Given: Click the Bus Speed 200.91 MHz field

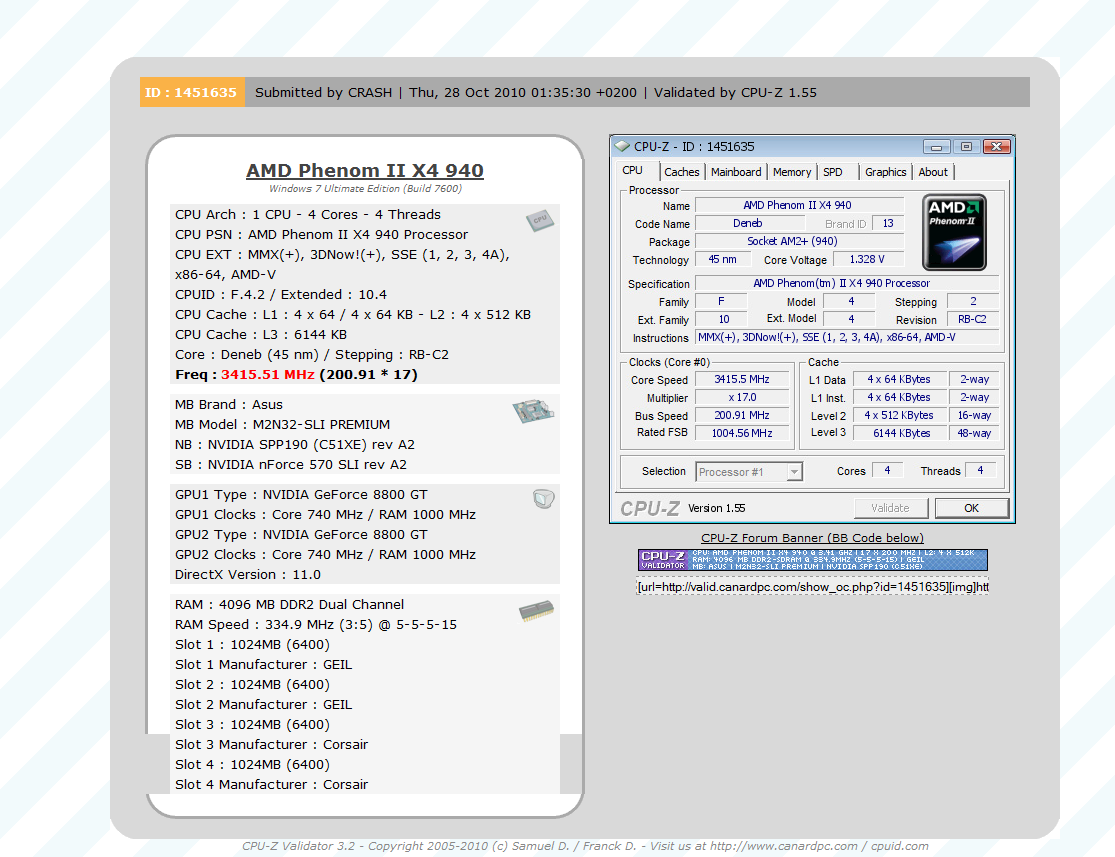Looking at the screenshot, I should click(x=742, y=415).
